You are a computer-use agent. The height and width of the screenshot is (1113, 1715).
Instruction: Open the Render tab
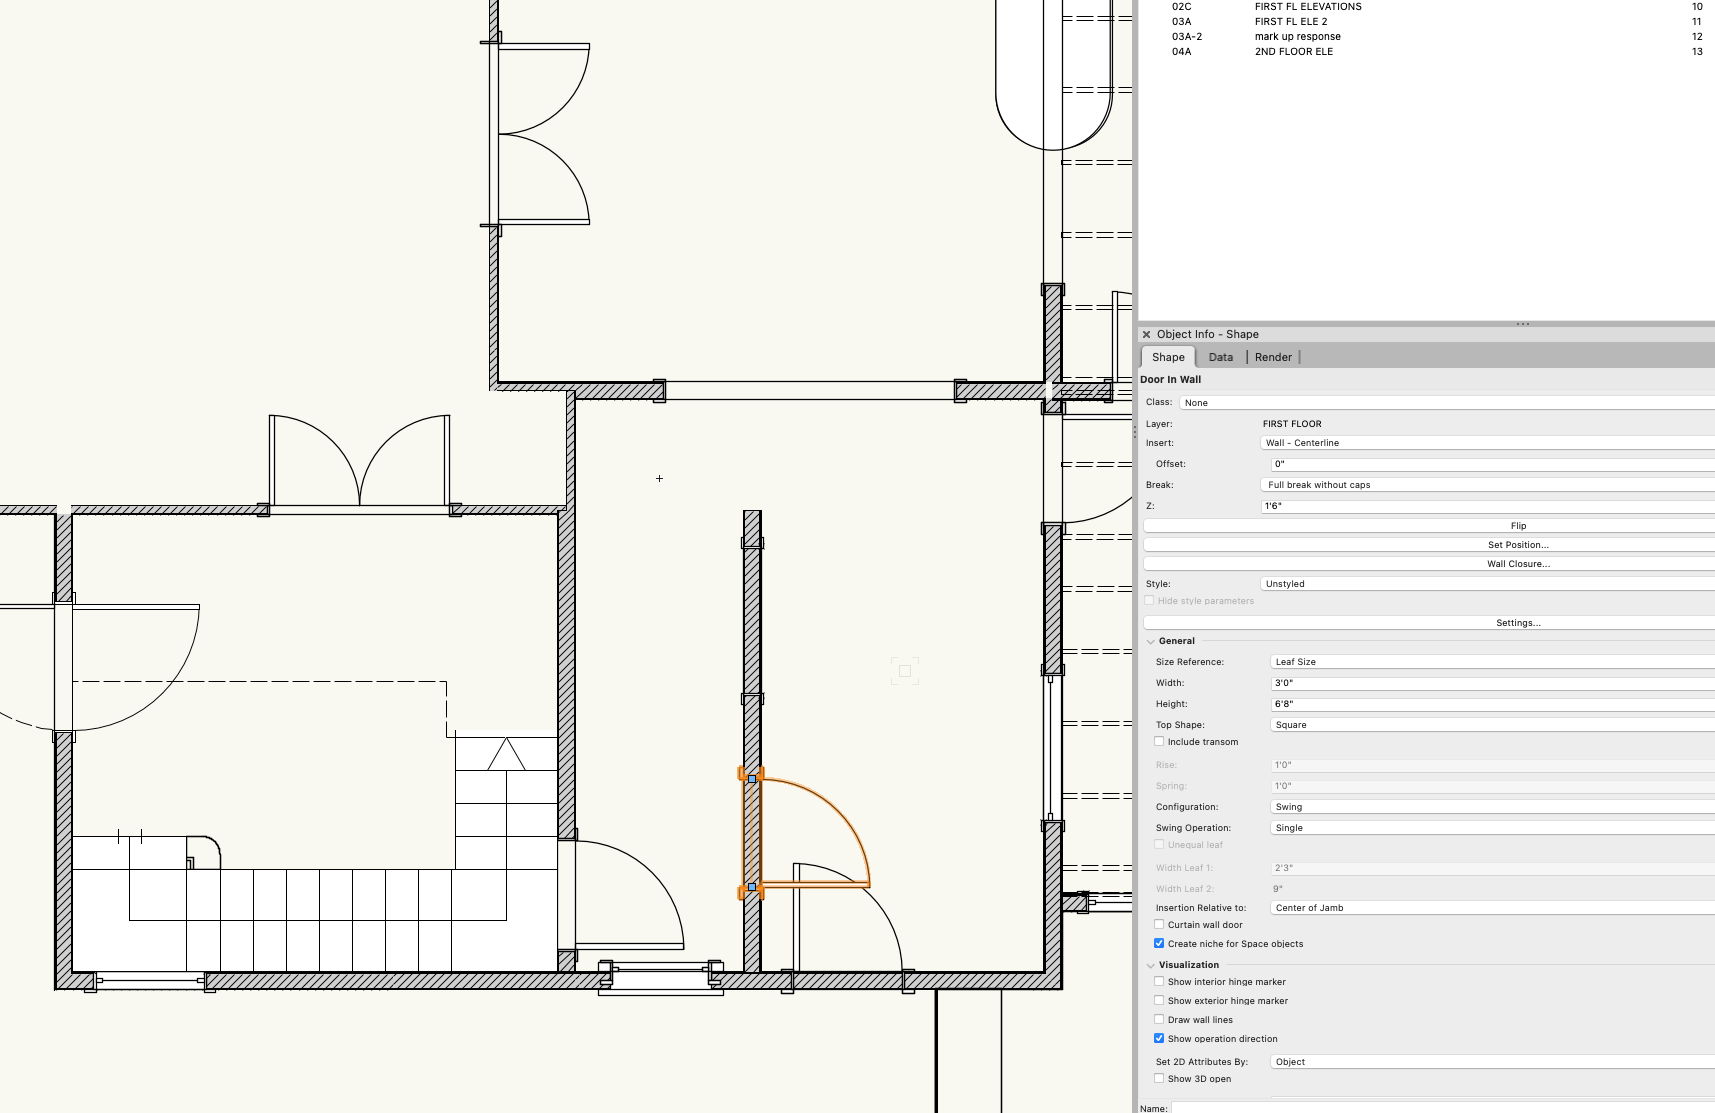pyautogui.click(x=1273, y=357)
